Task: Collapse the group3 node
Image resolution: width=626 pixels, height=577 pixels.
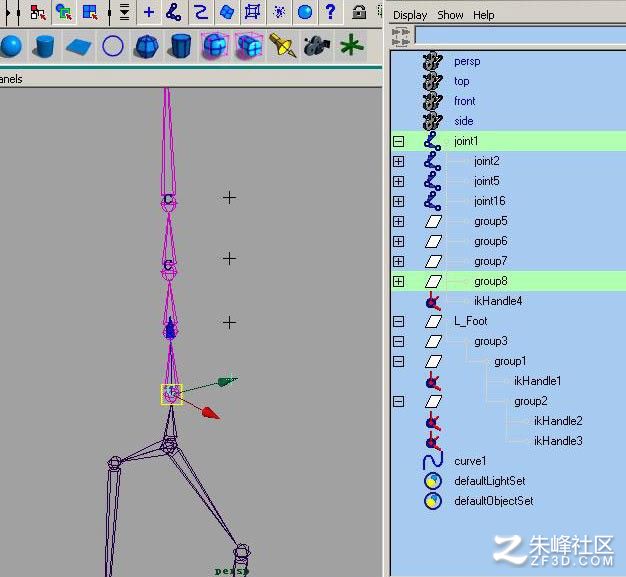Action: 398,341
